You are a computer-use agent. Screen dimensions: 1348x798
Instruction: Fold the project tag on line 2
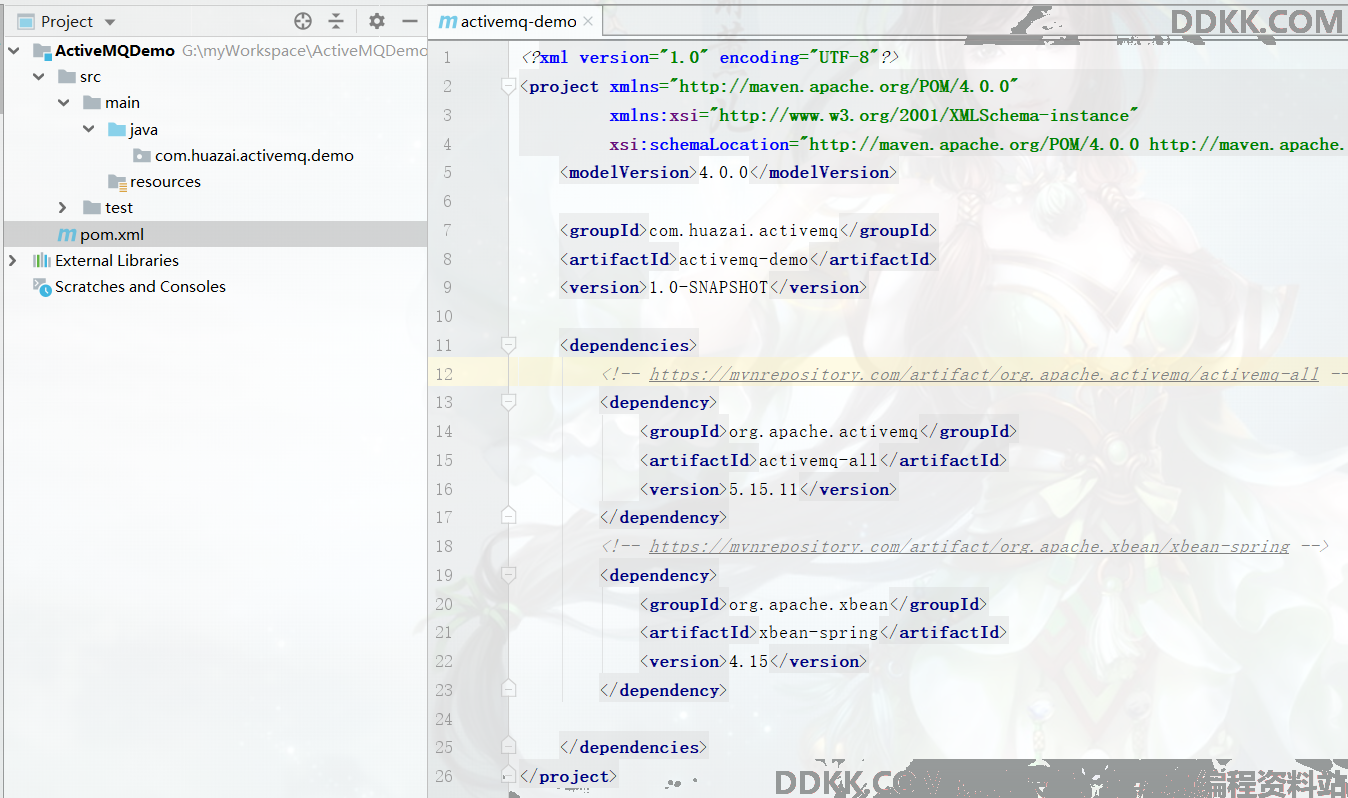point(508,87)
